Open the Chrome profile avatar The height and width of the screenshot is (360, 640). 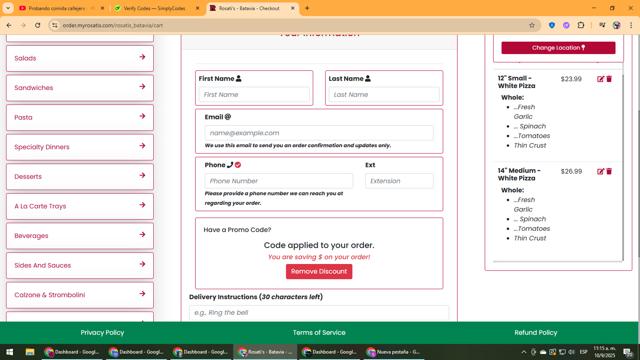(x=616, y=25)
